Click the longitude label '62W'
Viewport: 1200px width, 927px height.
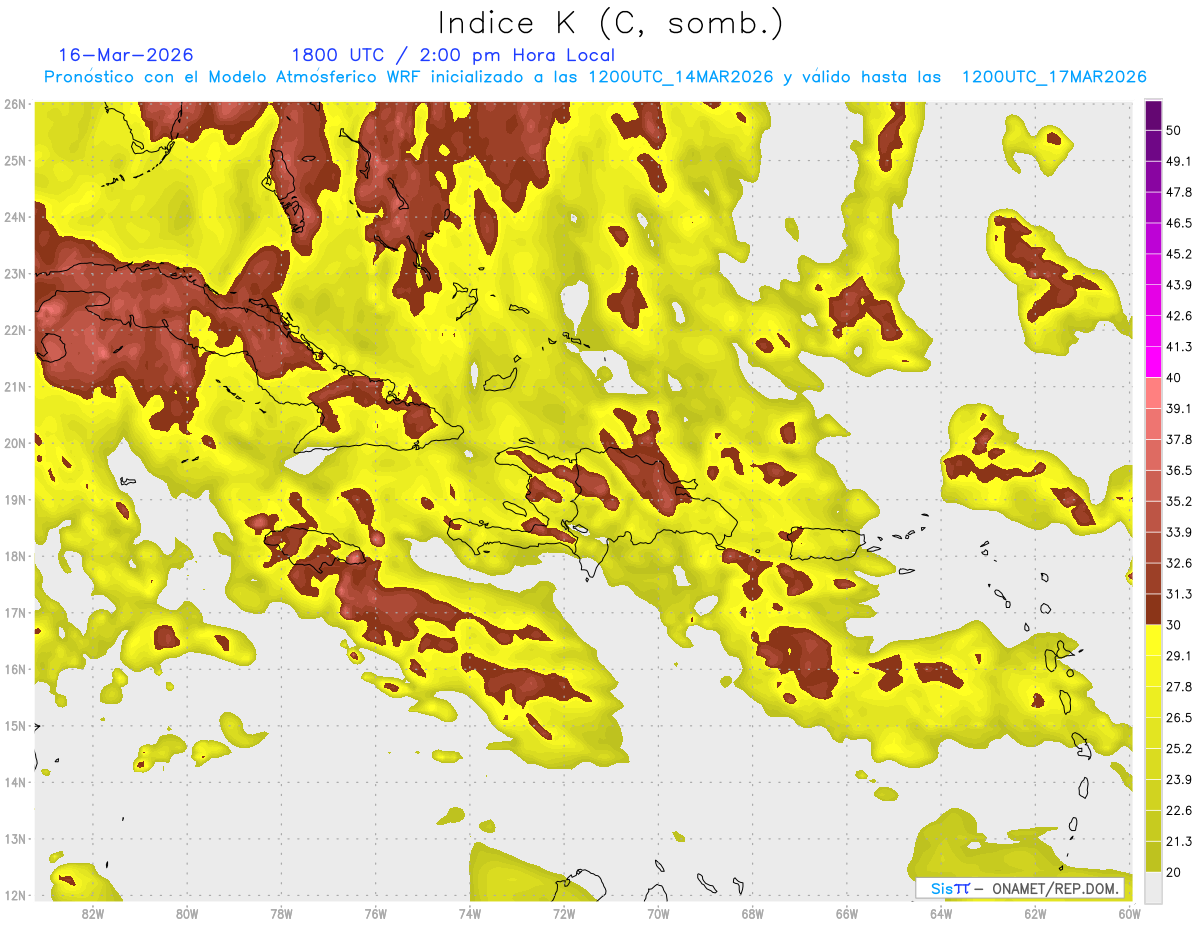point(1035,914)
